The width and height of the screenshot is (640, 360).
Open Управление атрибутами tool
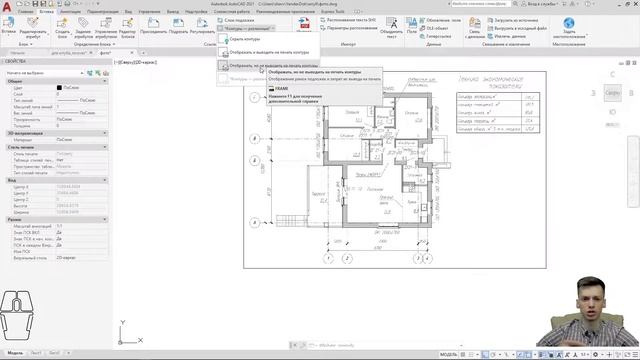pos(106,28)
